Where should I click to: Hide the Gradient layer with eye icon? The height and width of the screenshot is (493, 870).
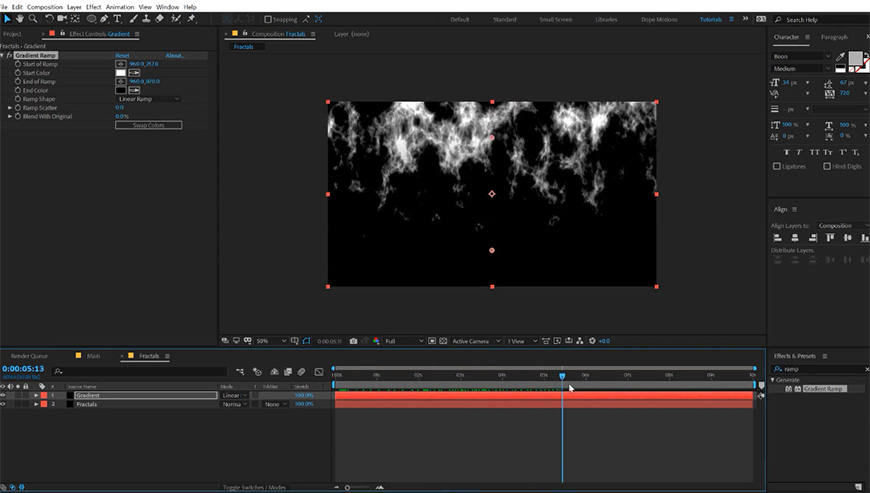point(3,396)
